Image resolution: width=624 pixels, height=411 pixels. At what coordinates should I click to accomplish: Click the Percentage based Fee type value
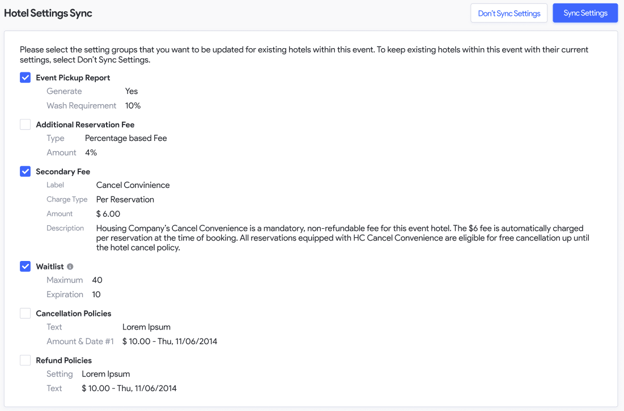[126, 138]
